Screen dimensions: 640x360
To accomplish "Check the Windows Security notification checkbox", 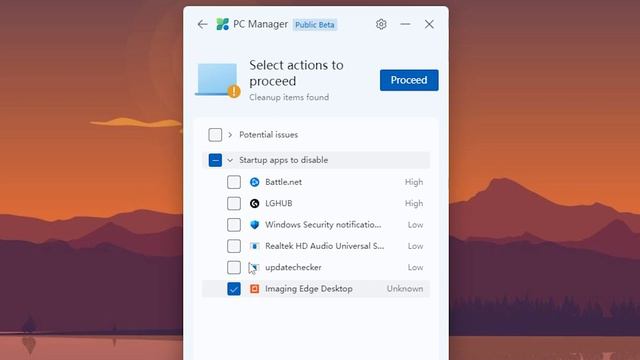I will [x=234, y=225].
